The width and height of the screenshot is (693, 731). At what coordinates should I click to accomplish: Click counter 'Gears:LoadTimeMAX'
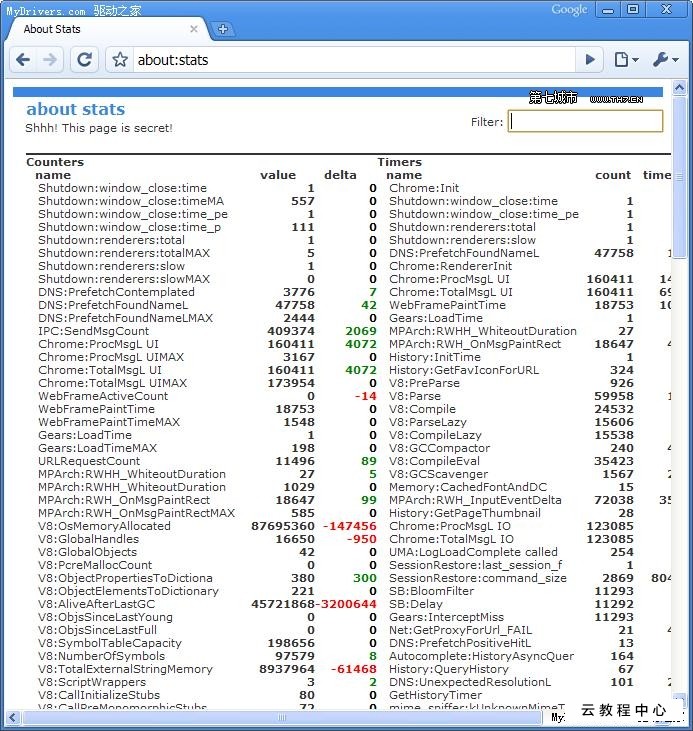[97, 448]
